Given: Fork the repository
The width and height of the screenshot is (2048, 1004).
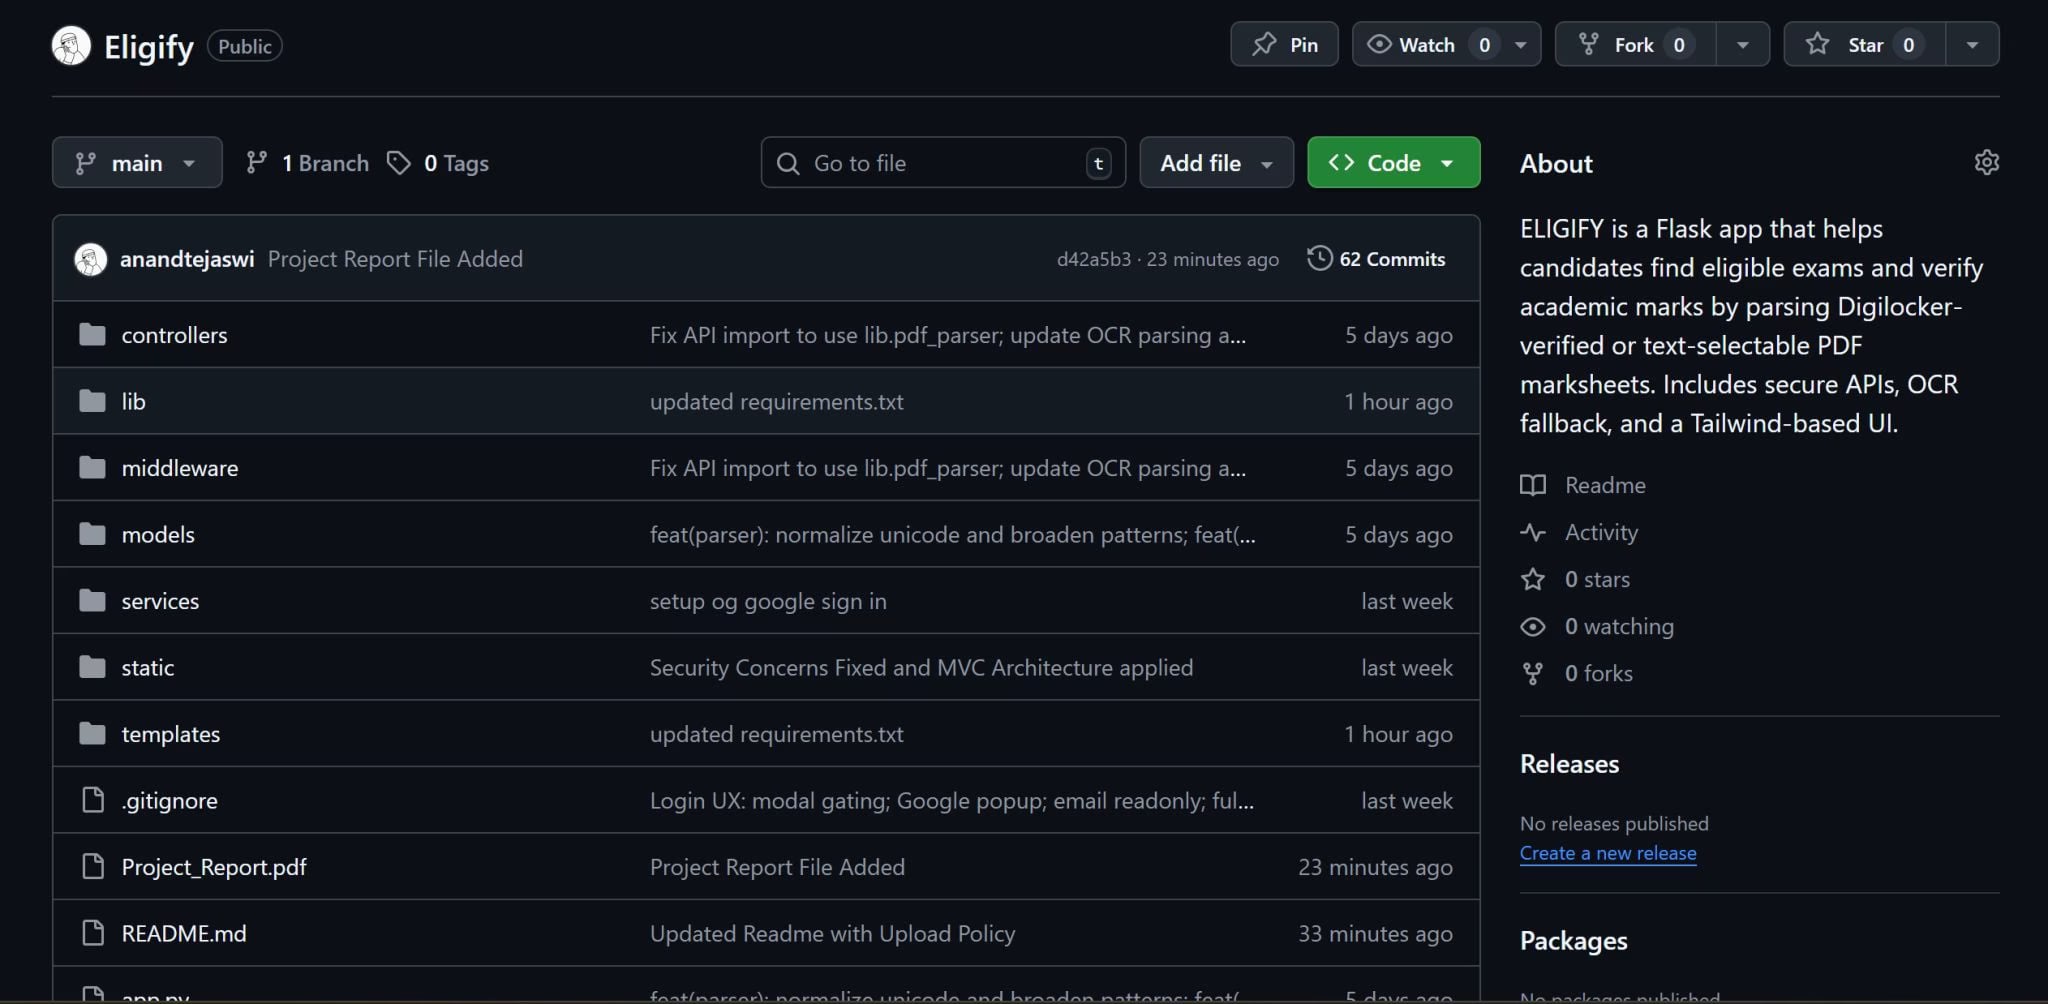Looking at the screenshot, I should [x=1636, y=45].
